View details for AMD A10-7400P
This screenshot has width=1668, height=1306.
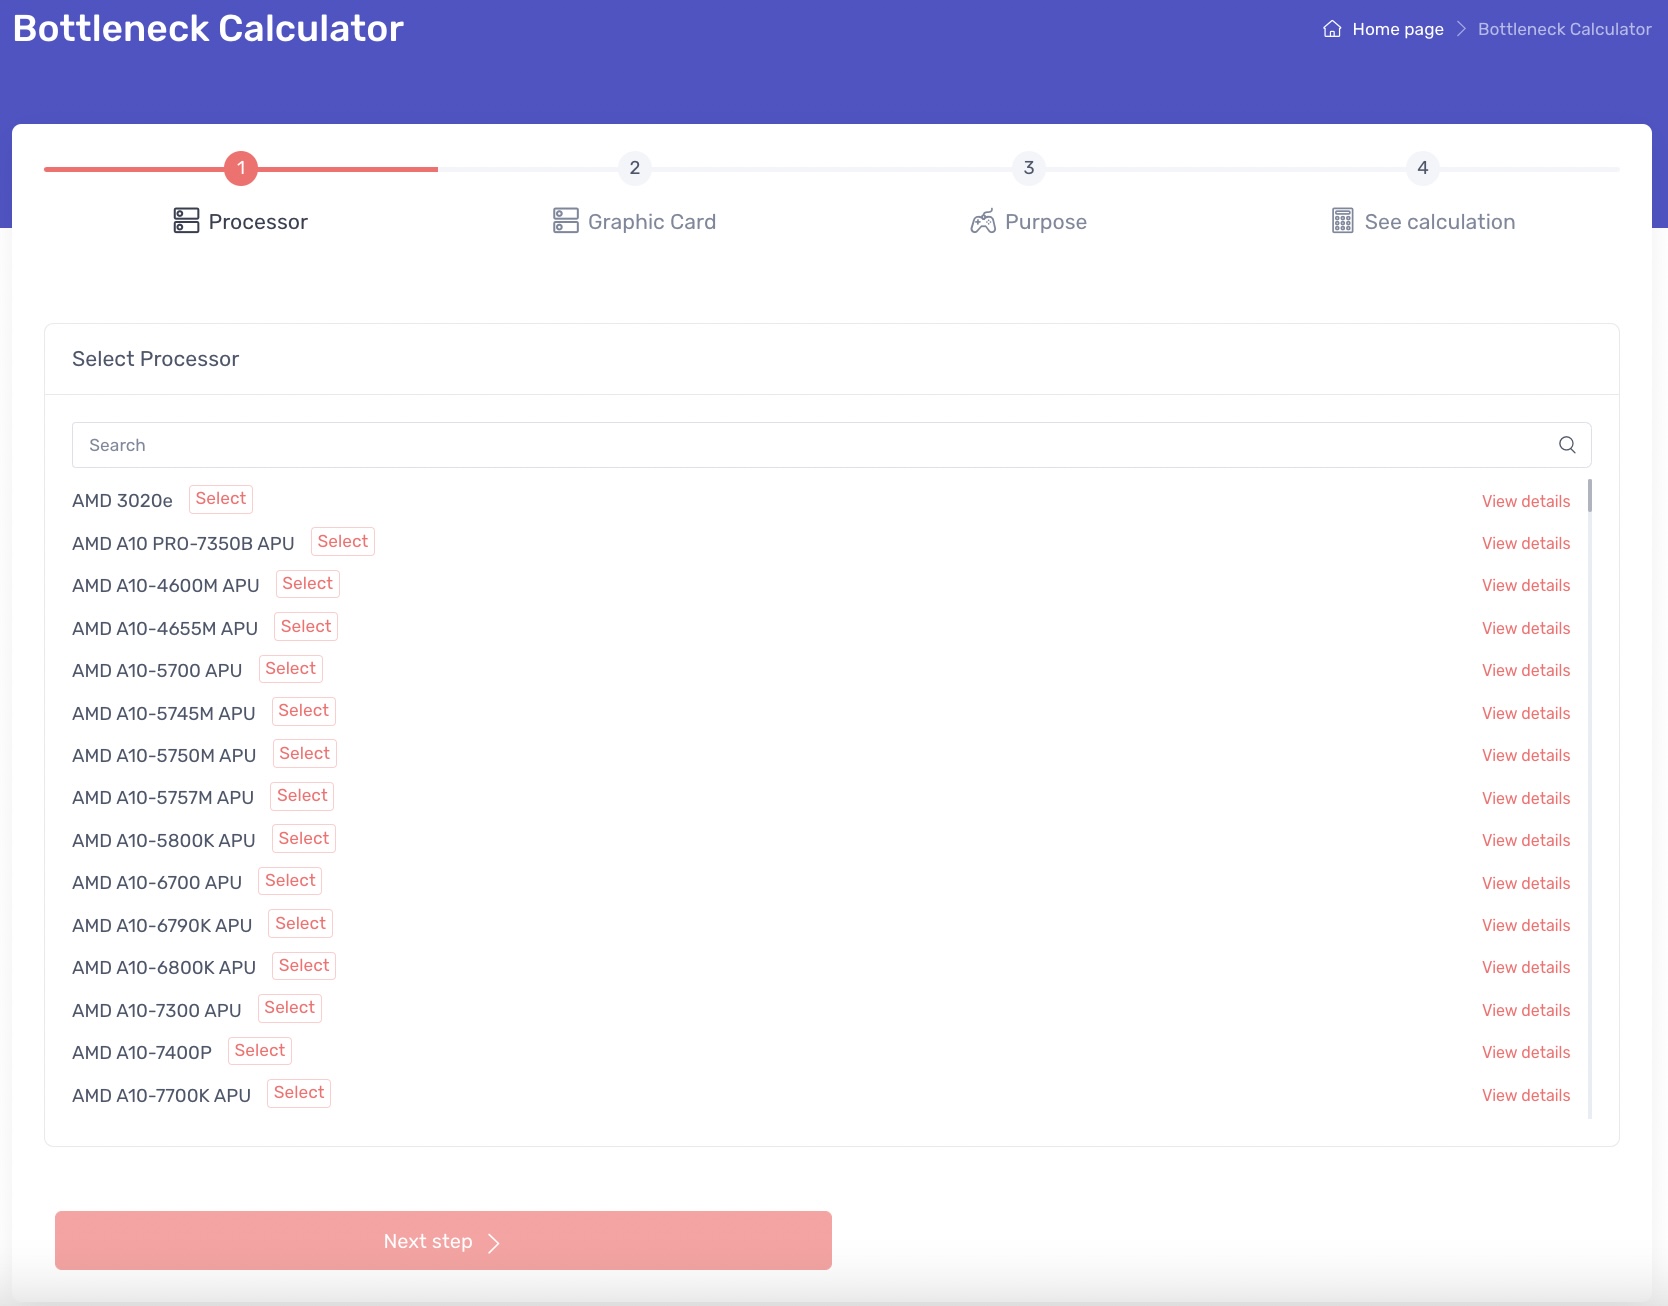coord(1526,1052)
